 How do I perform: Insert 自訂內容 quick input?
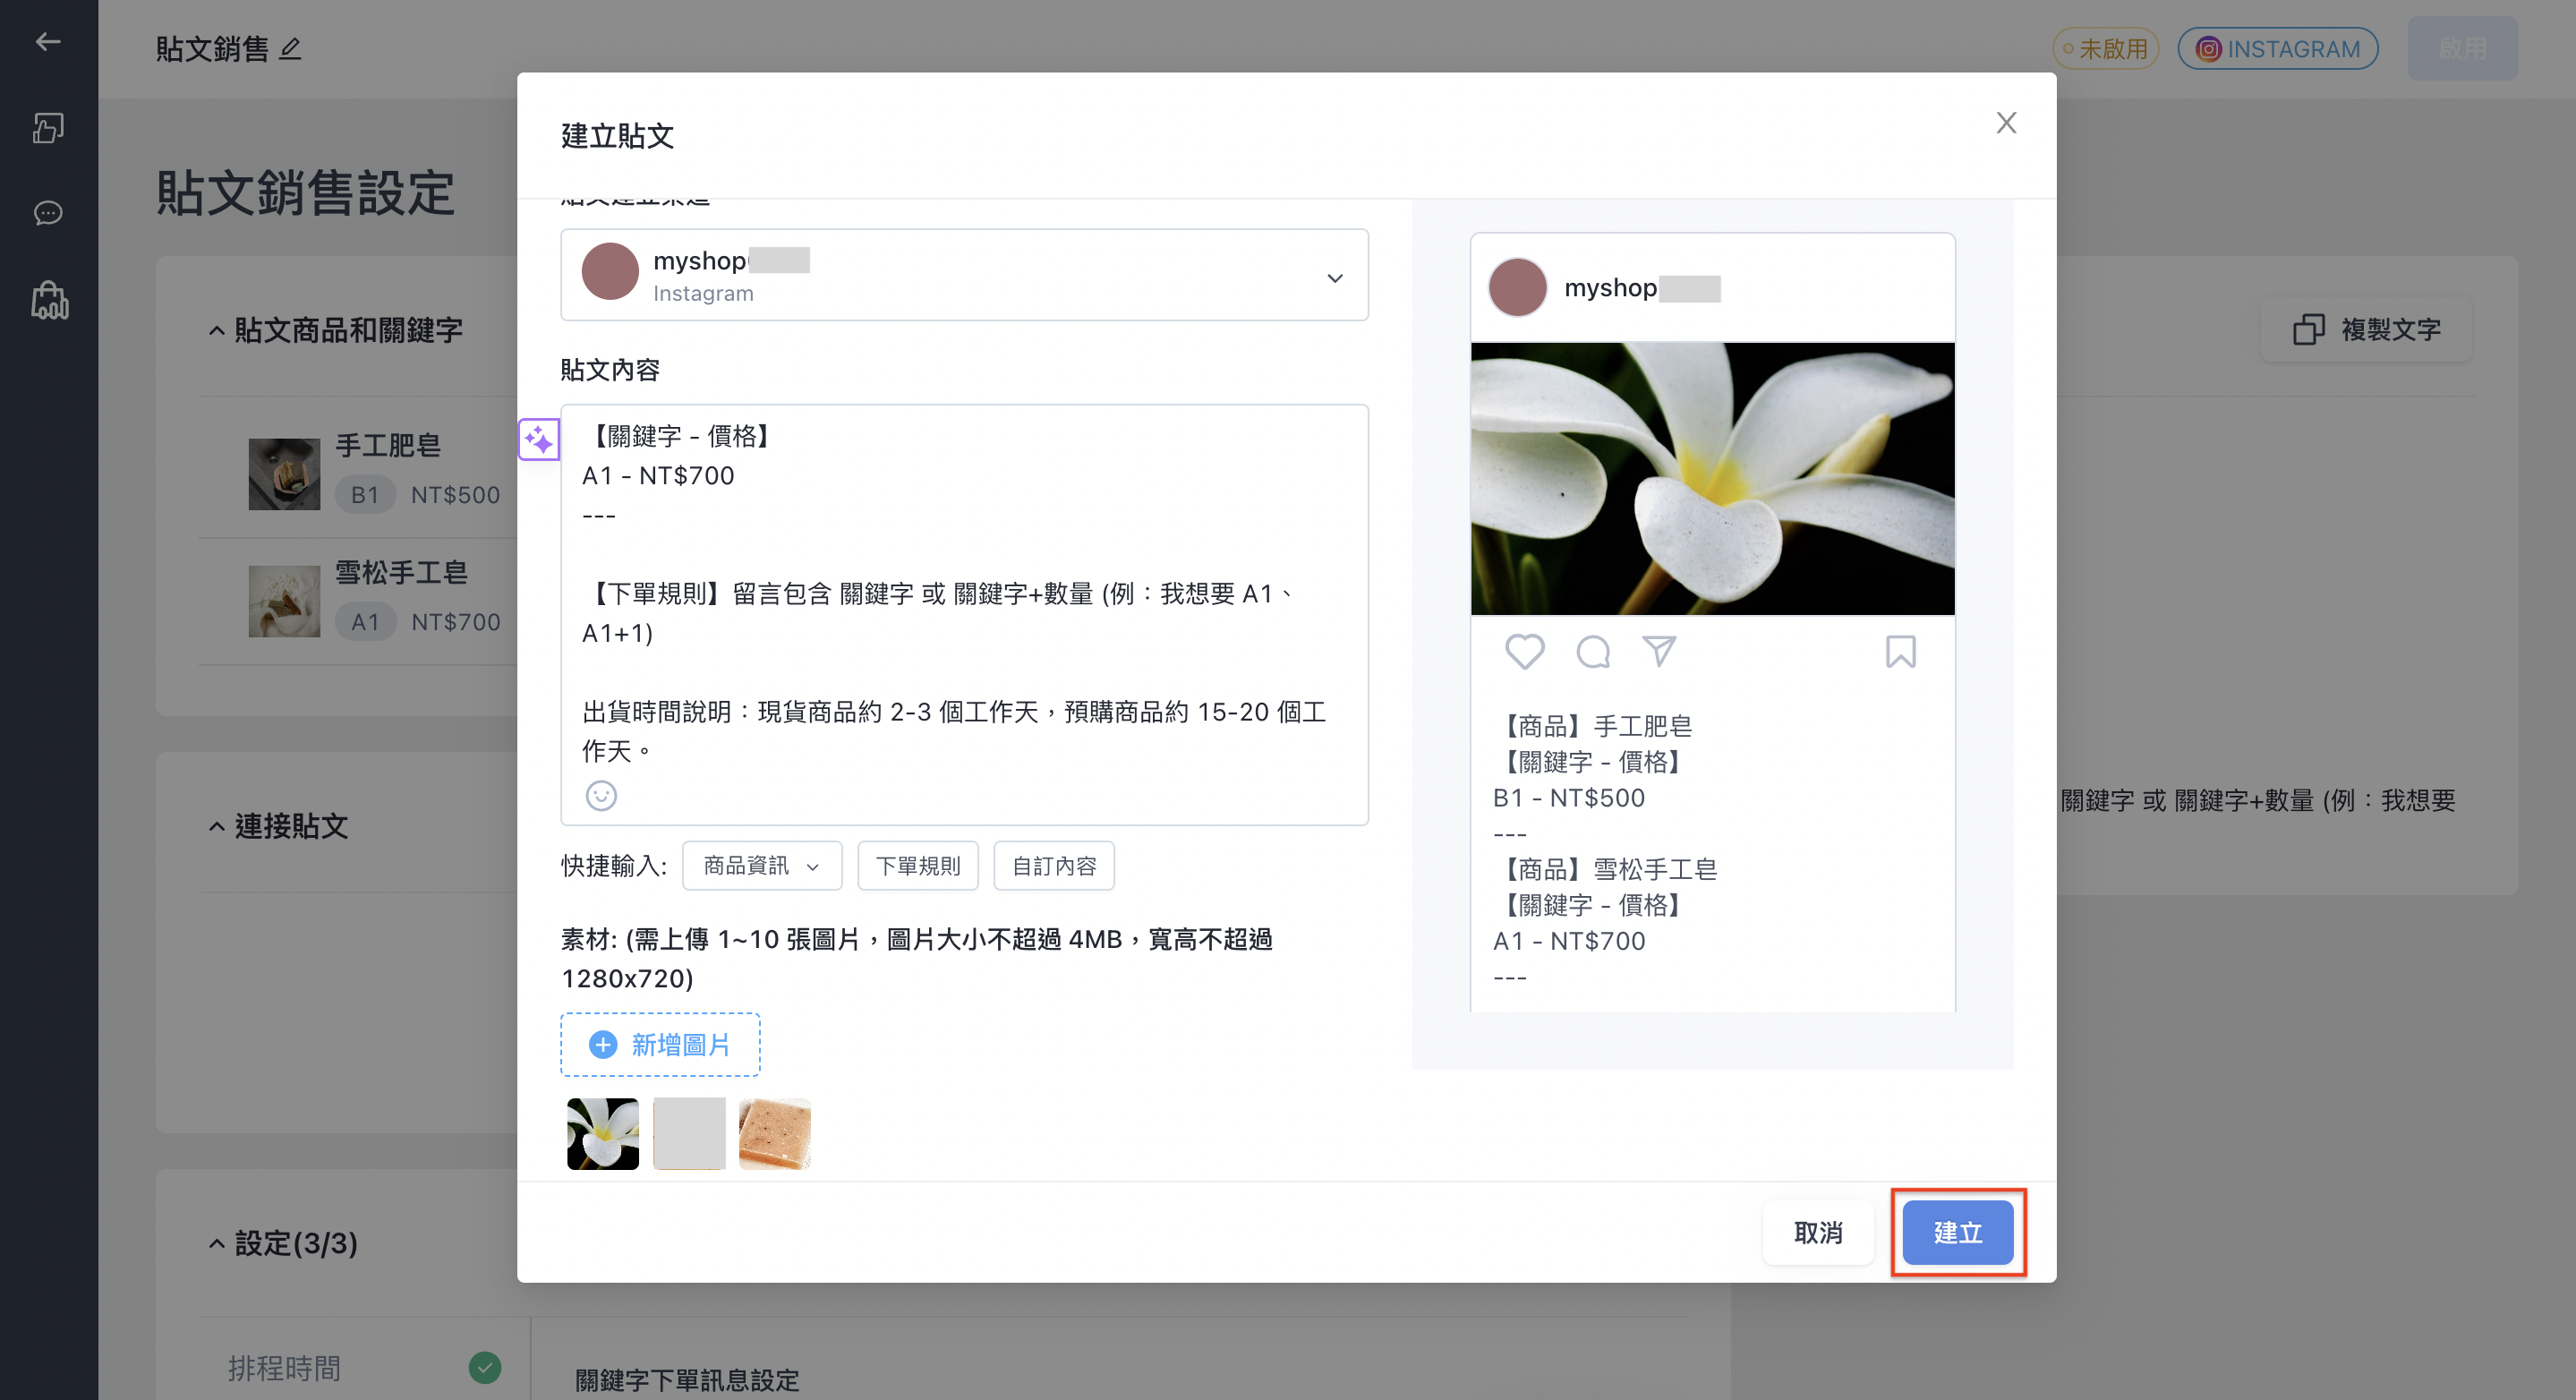click(1054, 866)
